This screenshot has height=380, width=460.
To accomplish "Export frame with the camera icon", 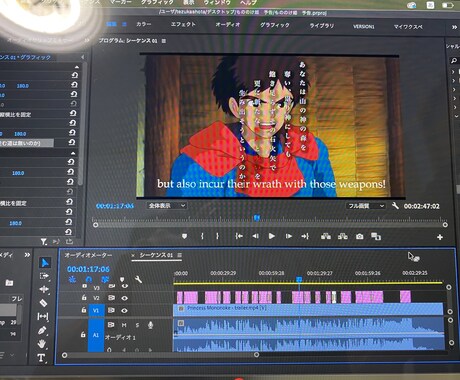I will (359, 237).
